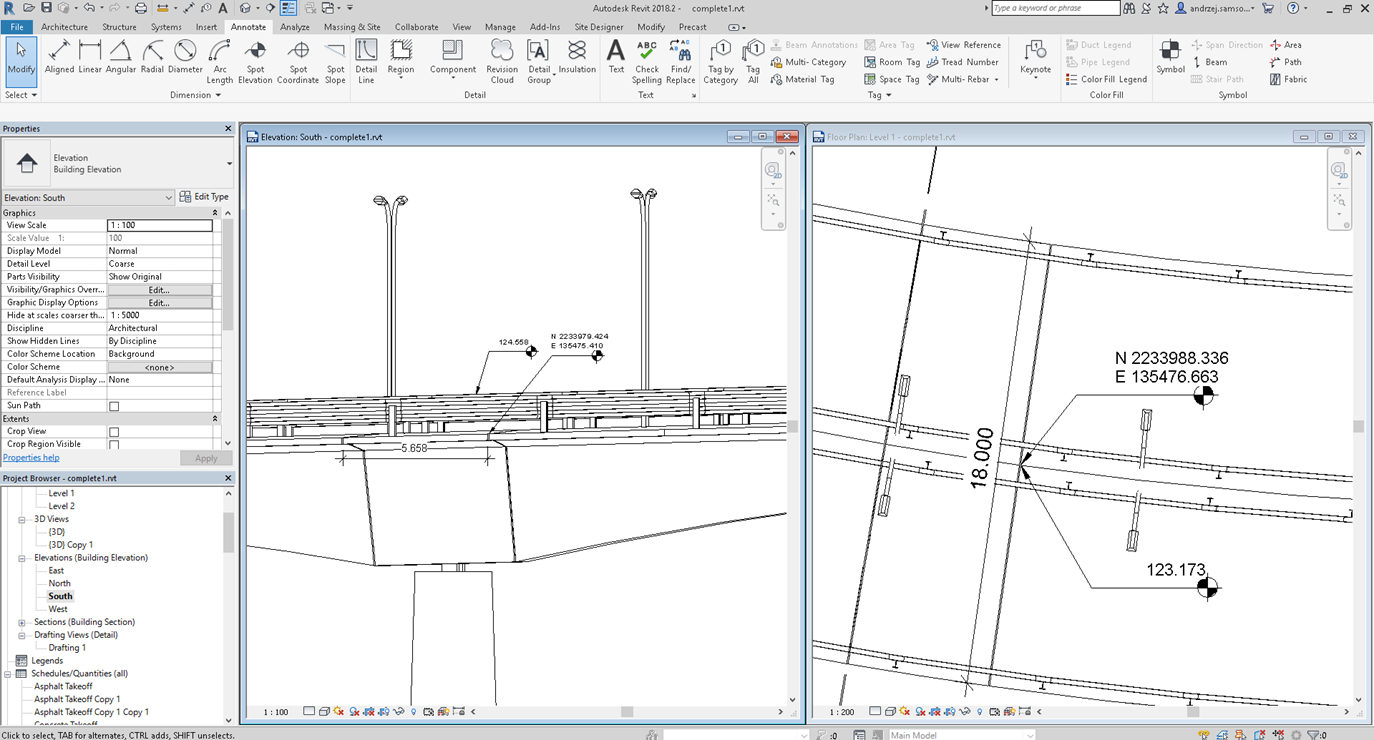Open the Properties help link
The height and width of the screenshot is (740, 1374).
(32, 457)
